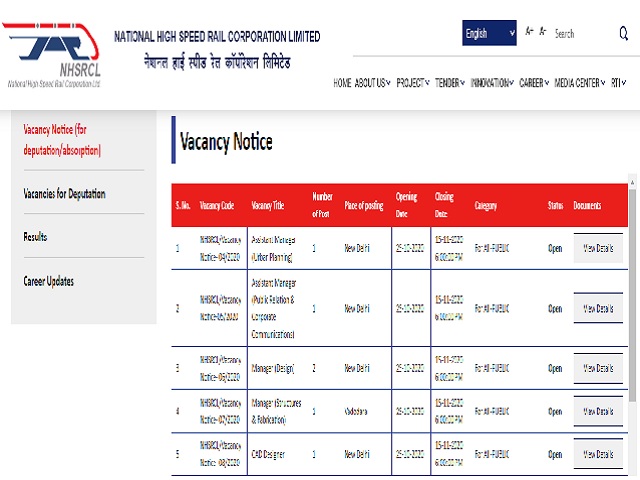Click the NHSRCL logo
The image size is (640, 480).
51,55
